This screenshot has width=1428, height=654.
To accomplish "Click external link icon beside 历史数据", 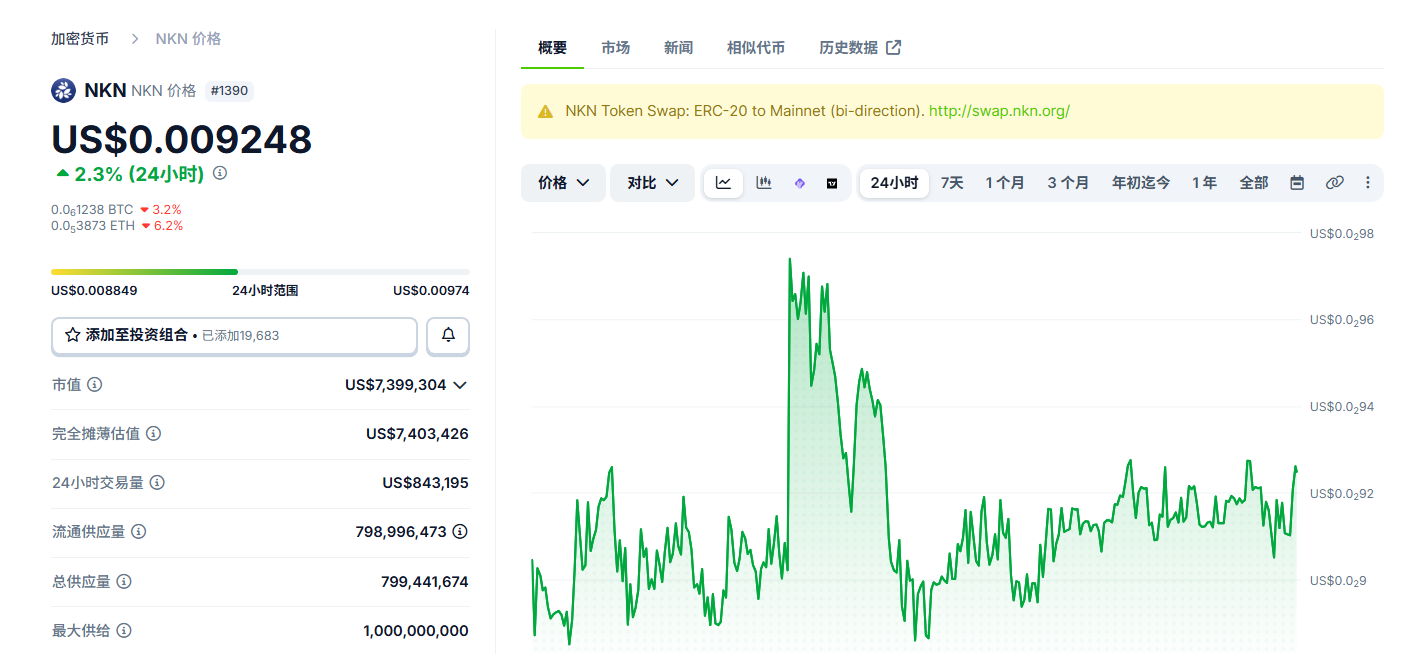I will 894,47.
